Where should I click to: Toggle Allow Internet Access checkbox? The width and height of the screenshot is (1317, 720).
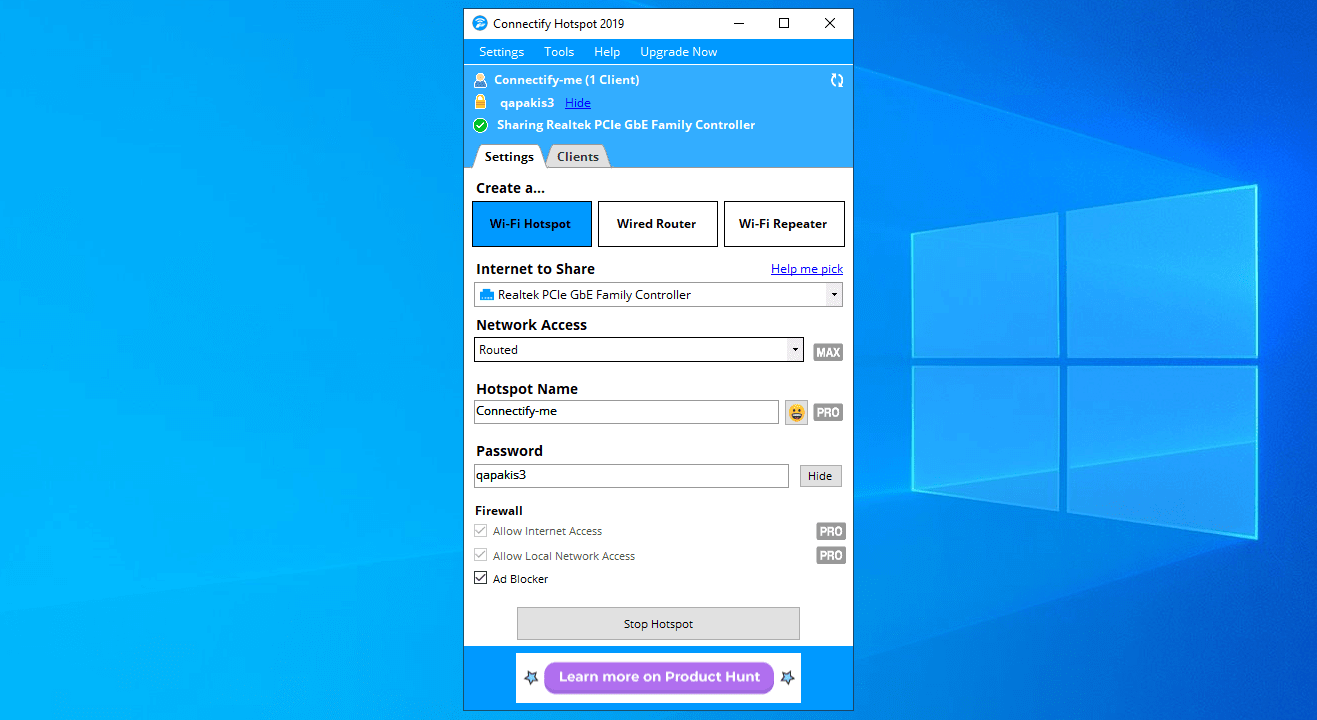click(481, 531)
